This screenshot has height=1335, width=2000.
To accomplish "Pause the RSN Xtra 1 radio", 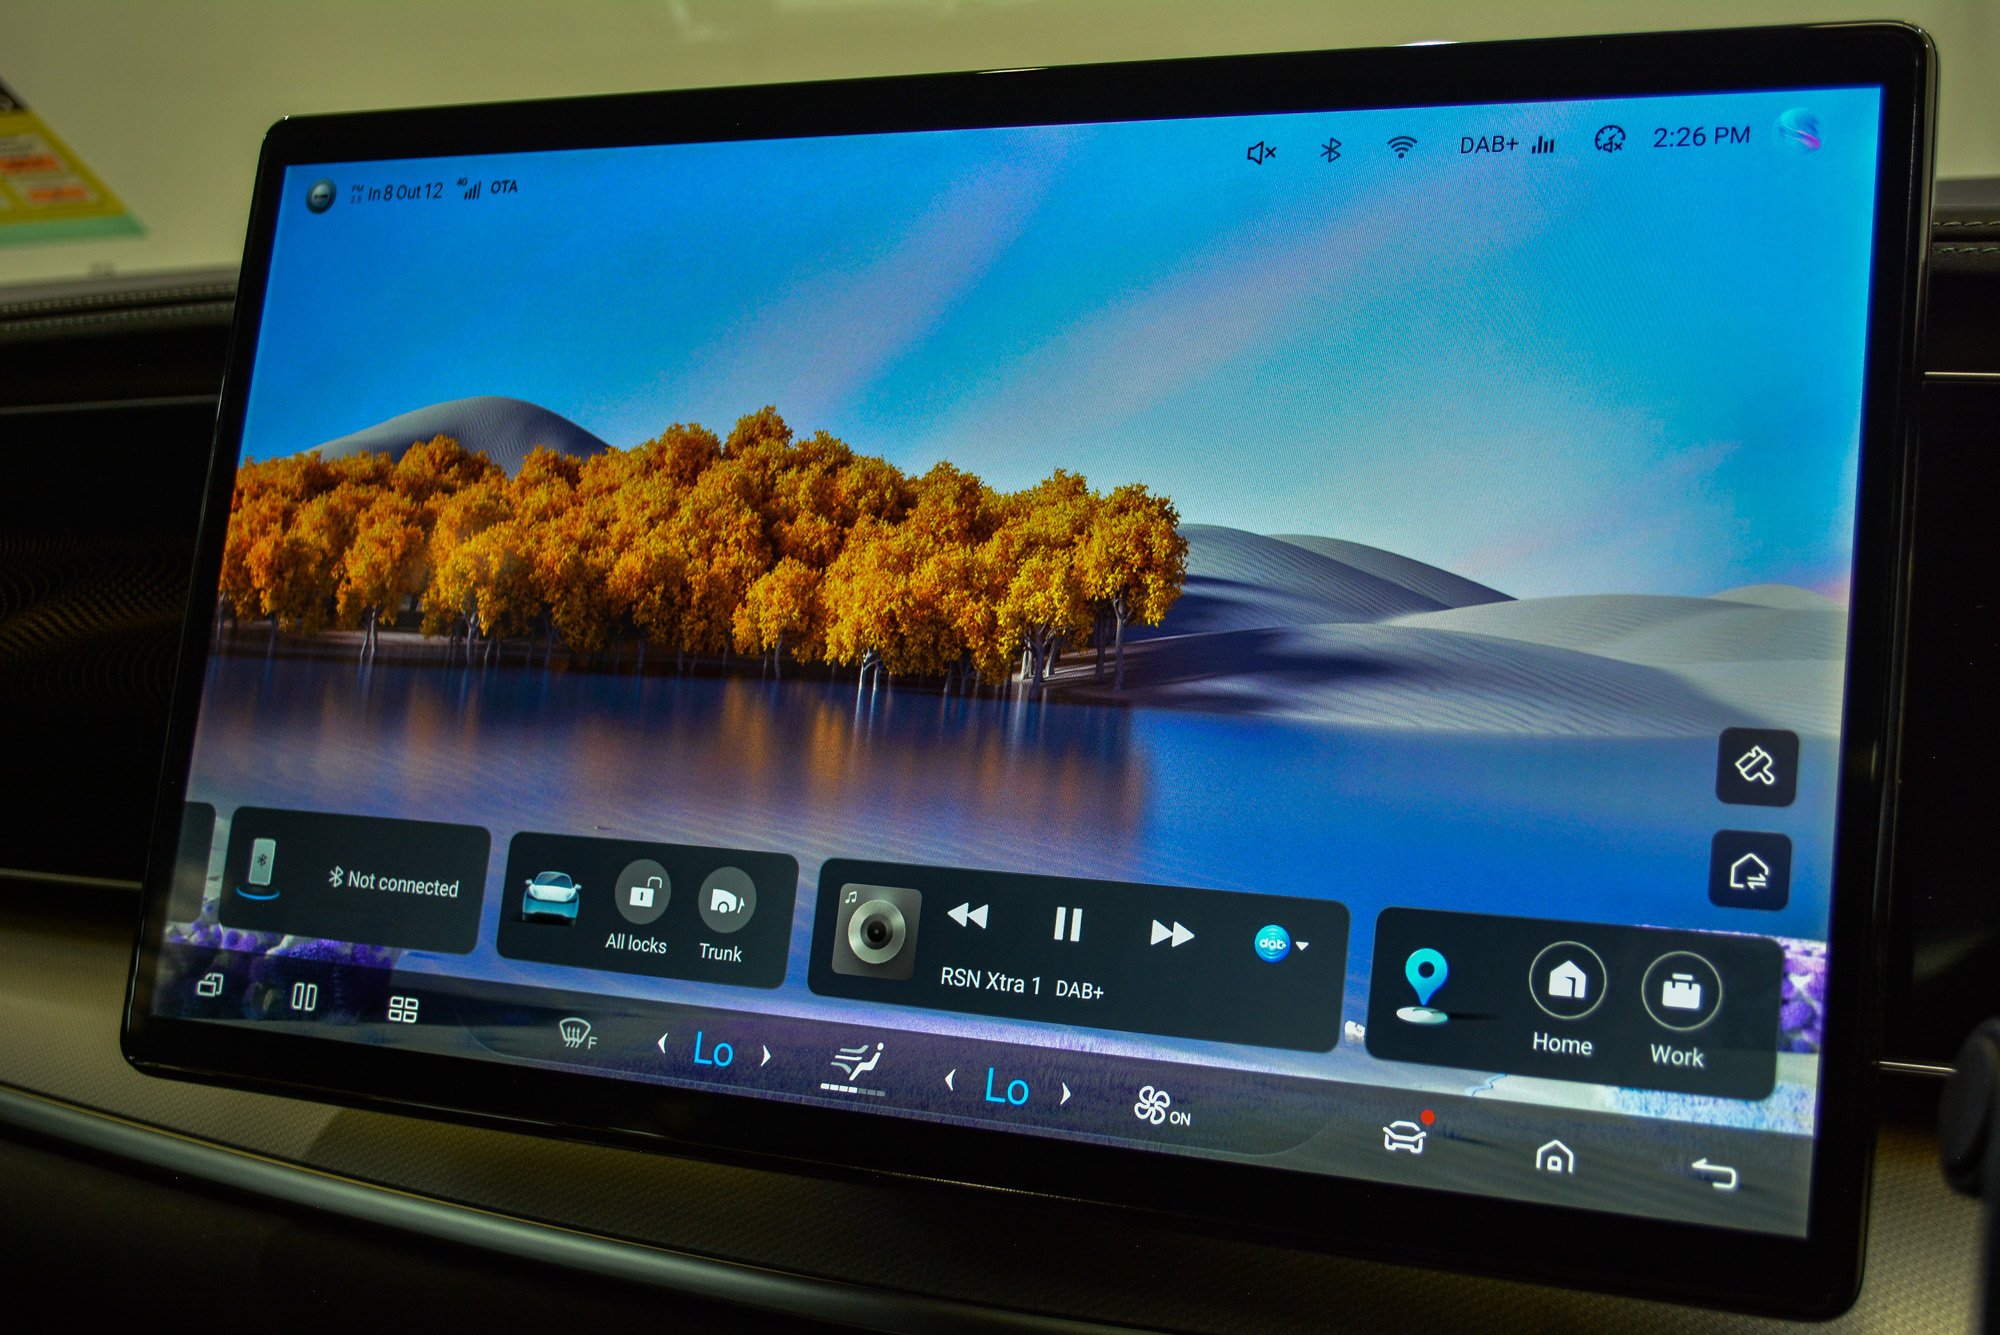I will (x=1067, y=924).
